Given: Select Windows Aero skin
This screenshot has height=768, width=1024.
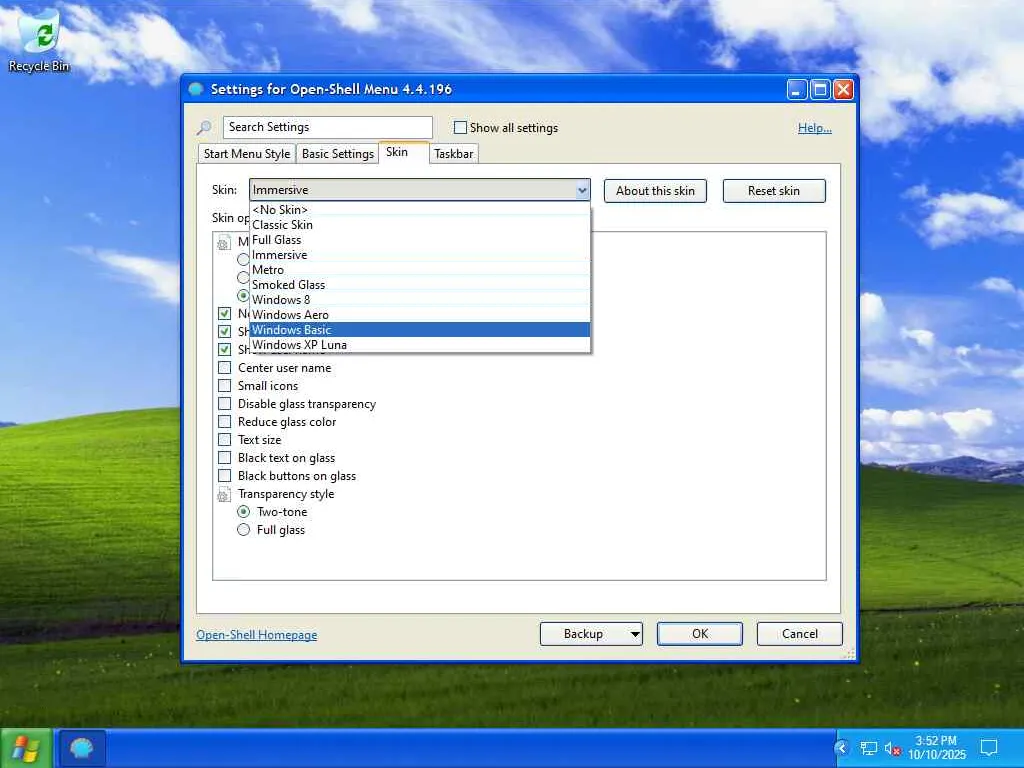Looking at the screenshot, I should point(420,315).
